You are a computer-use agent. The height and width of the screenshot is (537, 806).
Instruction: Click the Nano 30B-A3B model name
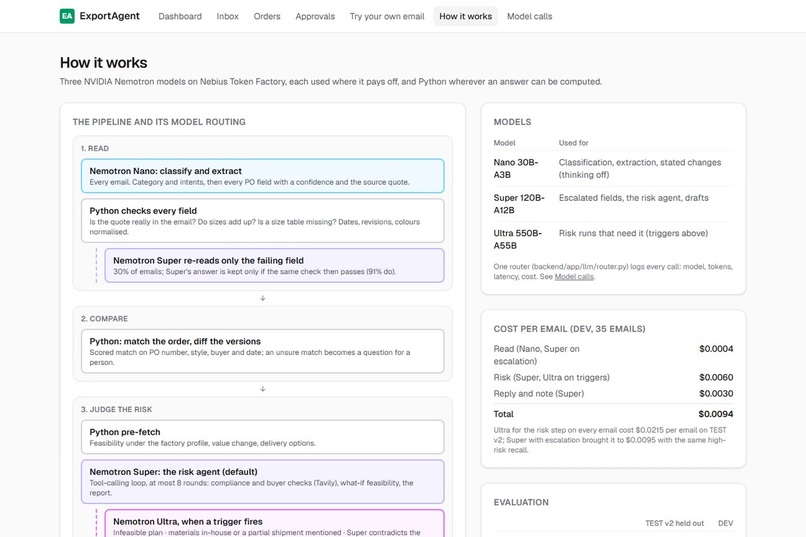click(x=516, y=169)
